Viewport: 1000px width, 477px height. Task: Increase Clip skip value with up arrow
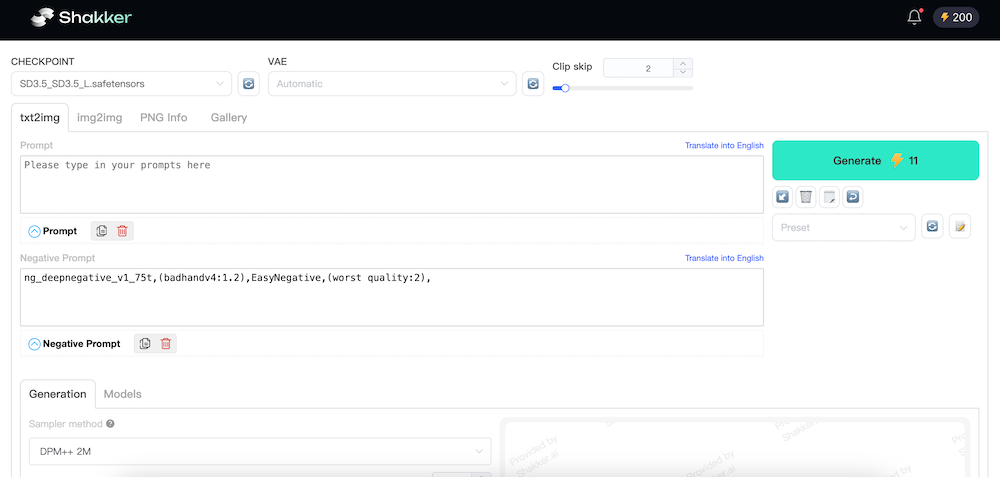pyautogui.click(x=683, y=63)
